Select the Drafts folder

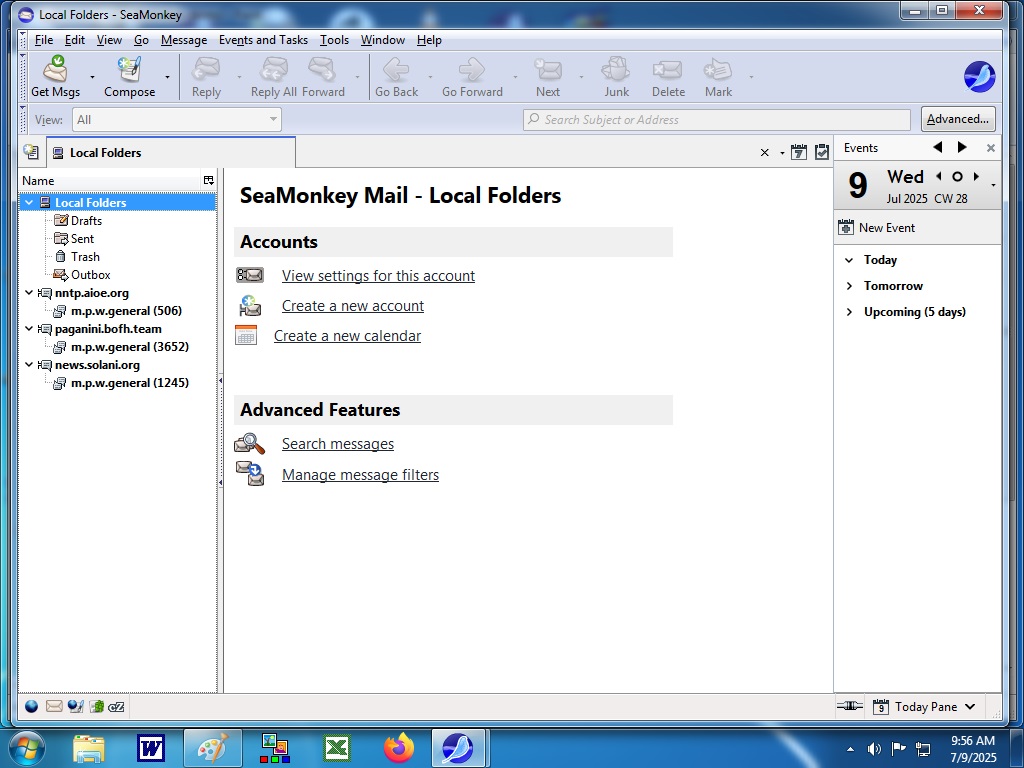(x=86, y=221)
